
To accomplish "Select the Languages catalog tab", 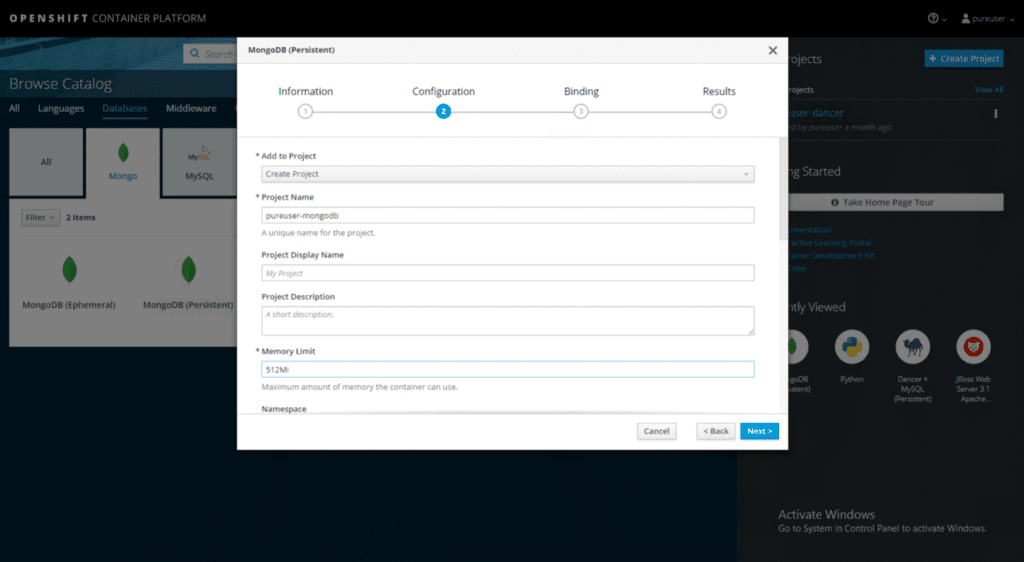I will point(61,108).
